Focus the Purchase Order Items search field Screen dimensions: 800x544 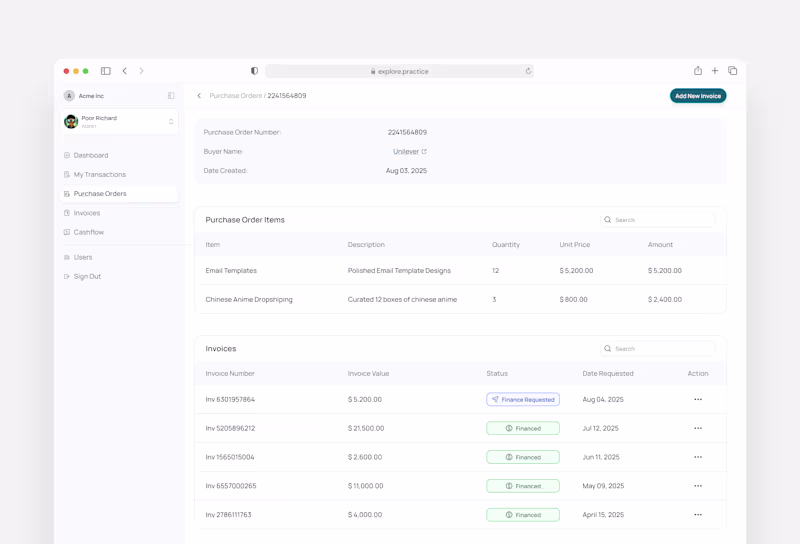click(x=658, y=220)
